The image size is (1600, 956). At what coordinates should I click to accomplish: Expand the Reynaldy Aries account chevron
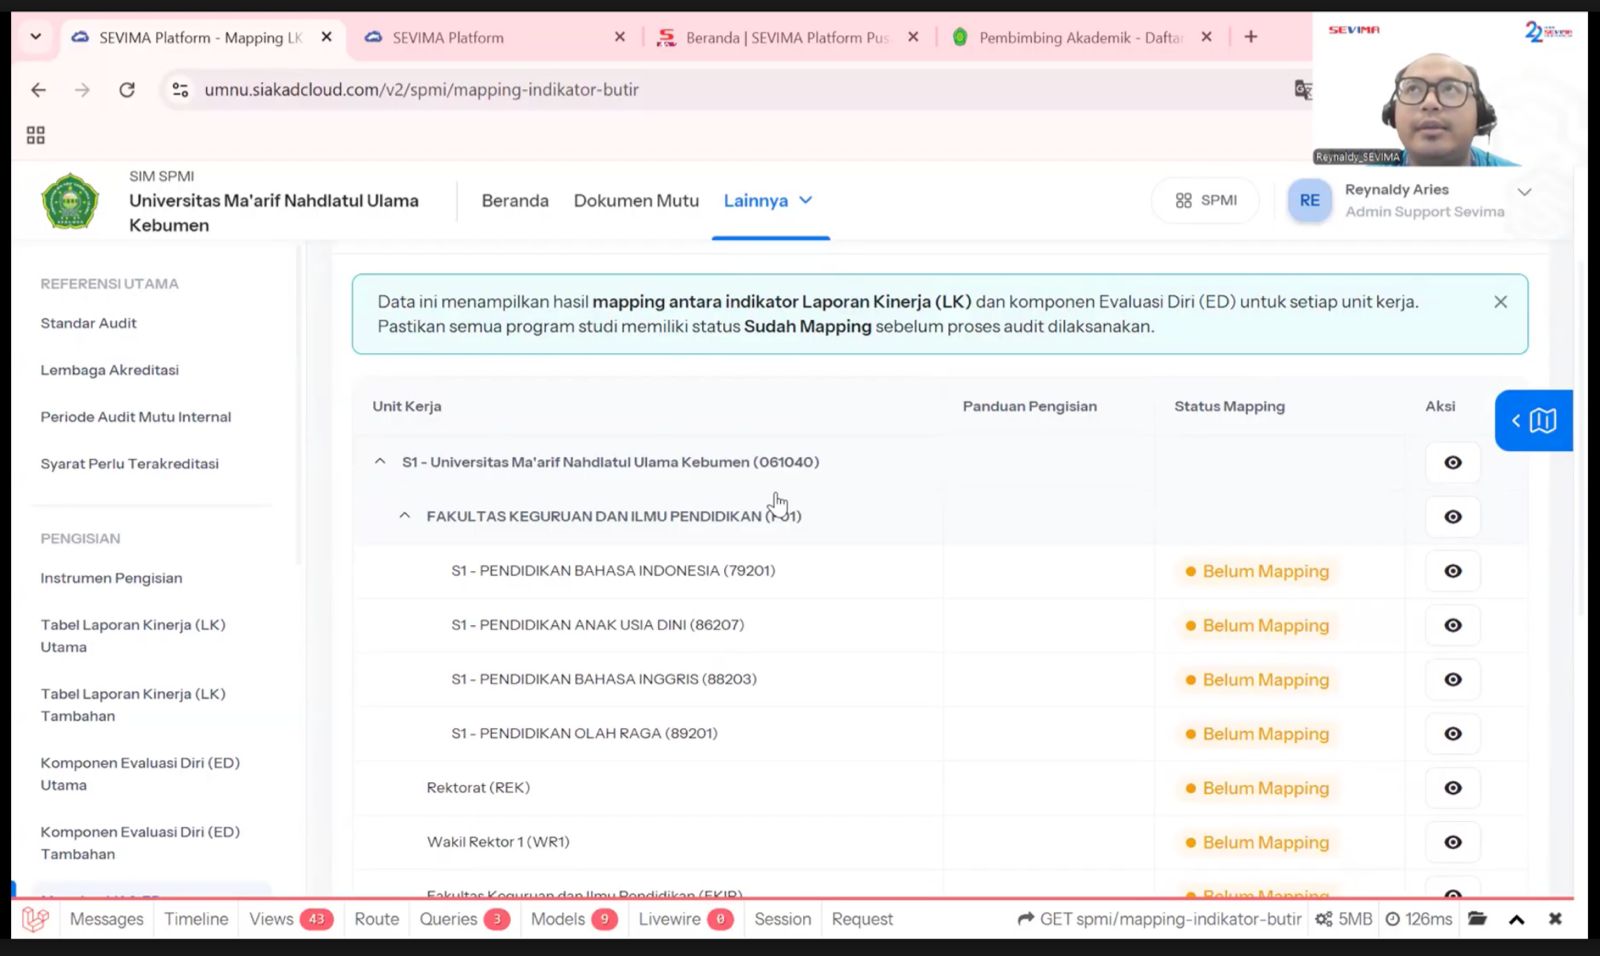1524,192
